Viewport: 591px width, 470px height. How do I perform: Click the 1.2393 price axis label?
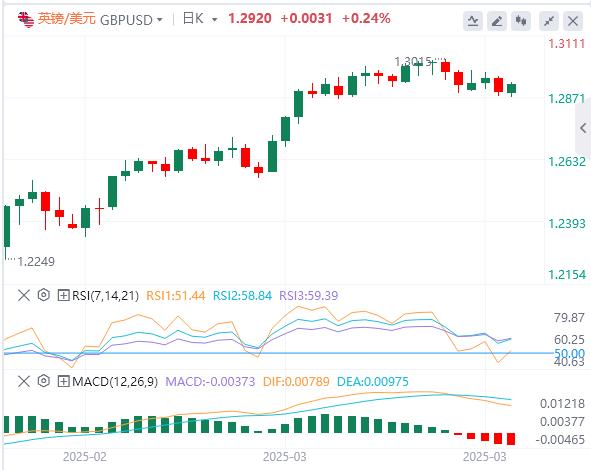[x=567, y=224]
